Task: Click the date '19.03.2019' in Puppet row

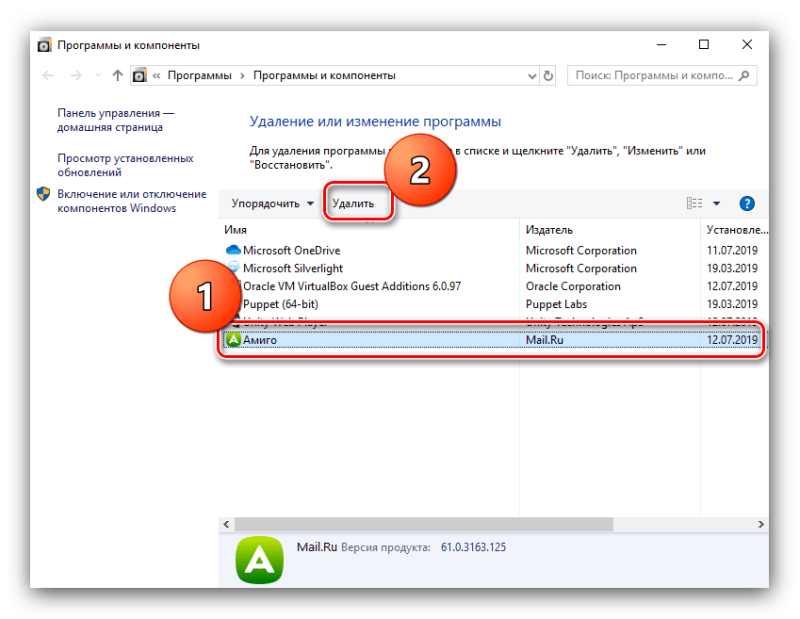Action: pyautogui.click(x=732, y=304)
